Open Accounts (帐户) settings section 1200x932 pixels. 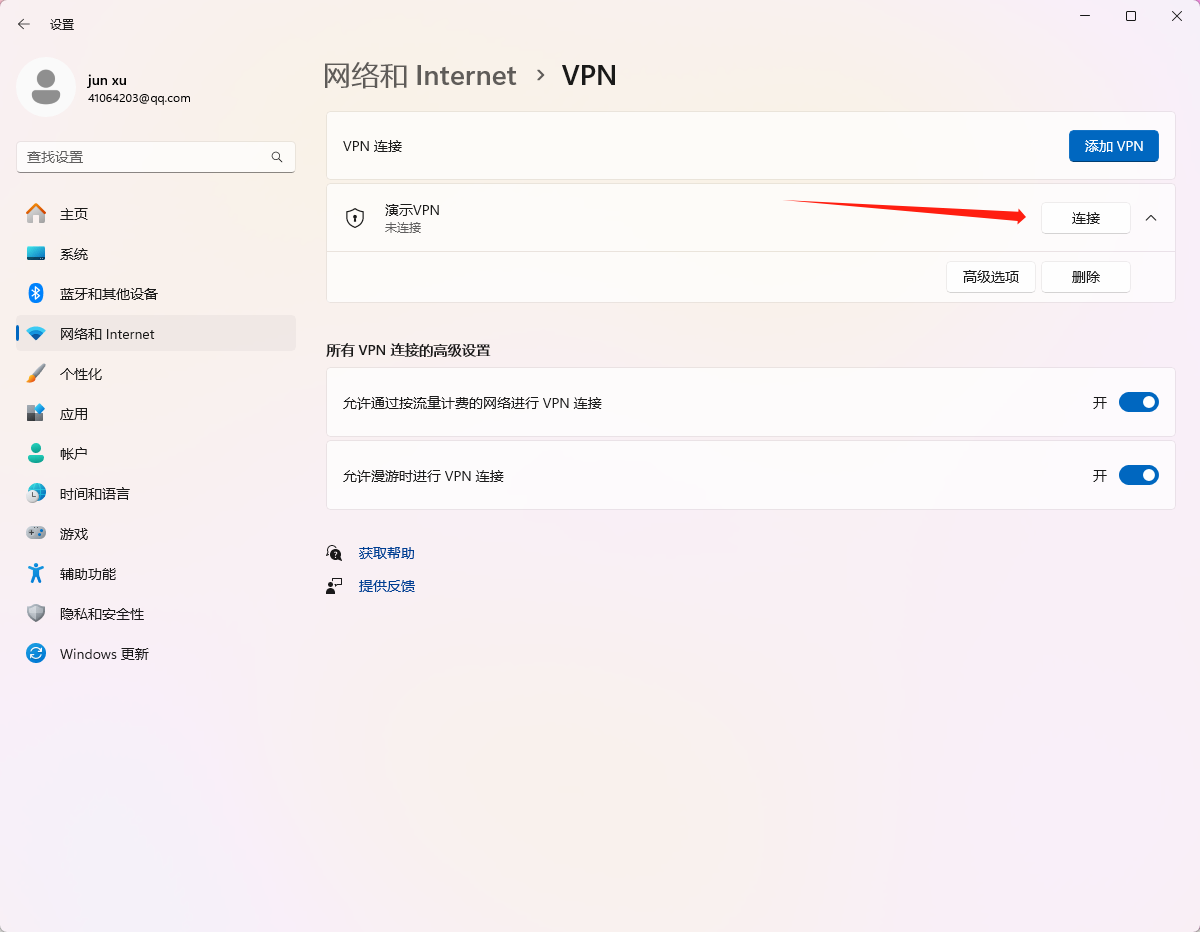coord(74,454)
